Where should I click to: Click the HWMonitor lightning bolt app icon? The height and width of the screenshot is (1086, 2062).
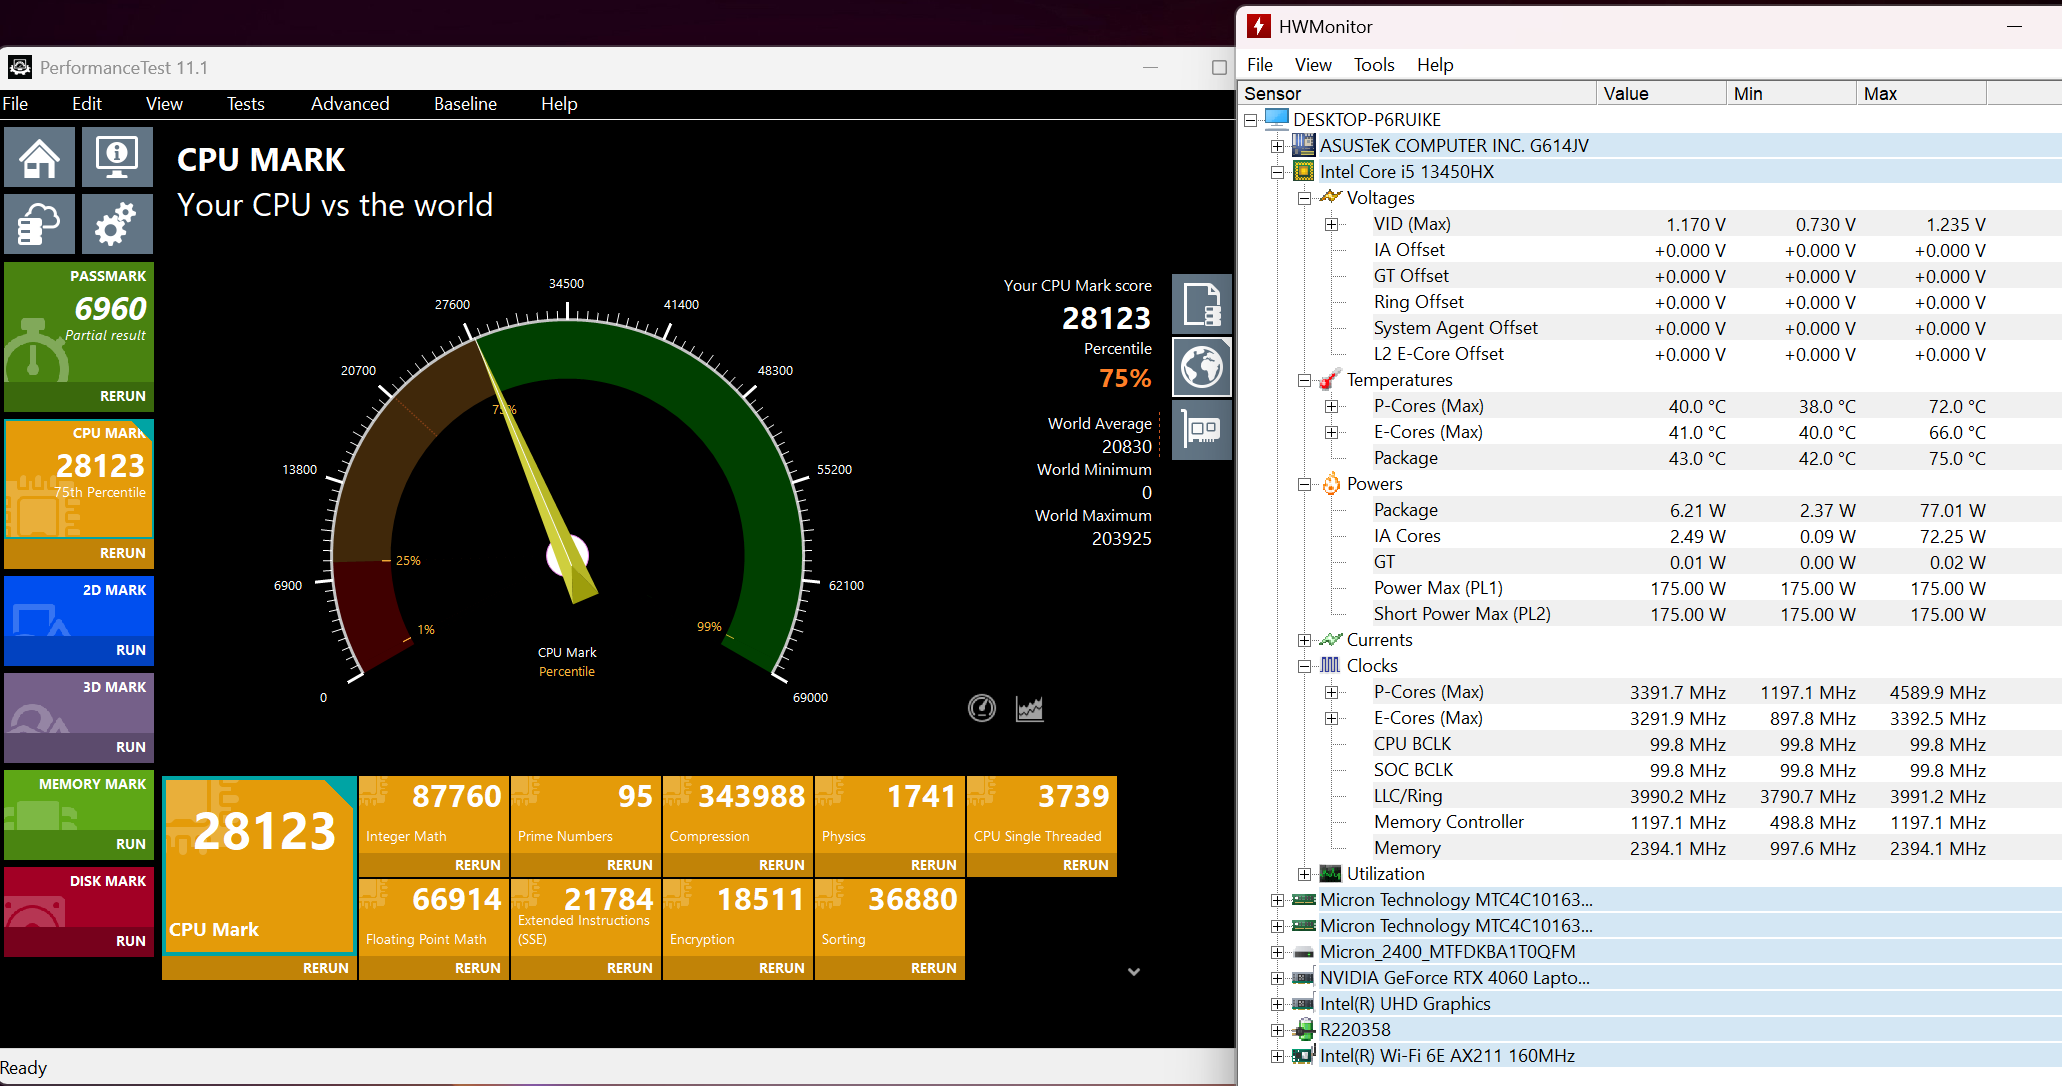pos(1258,27)
